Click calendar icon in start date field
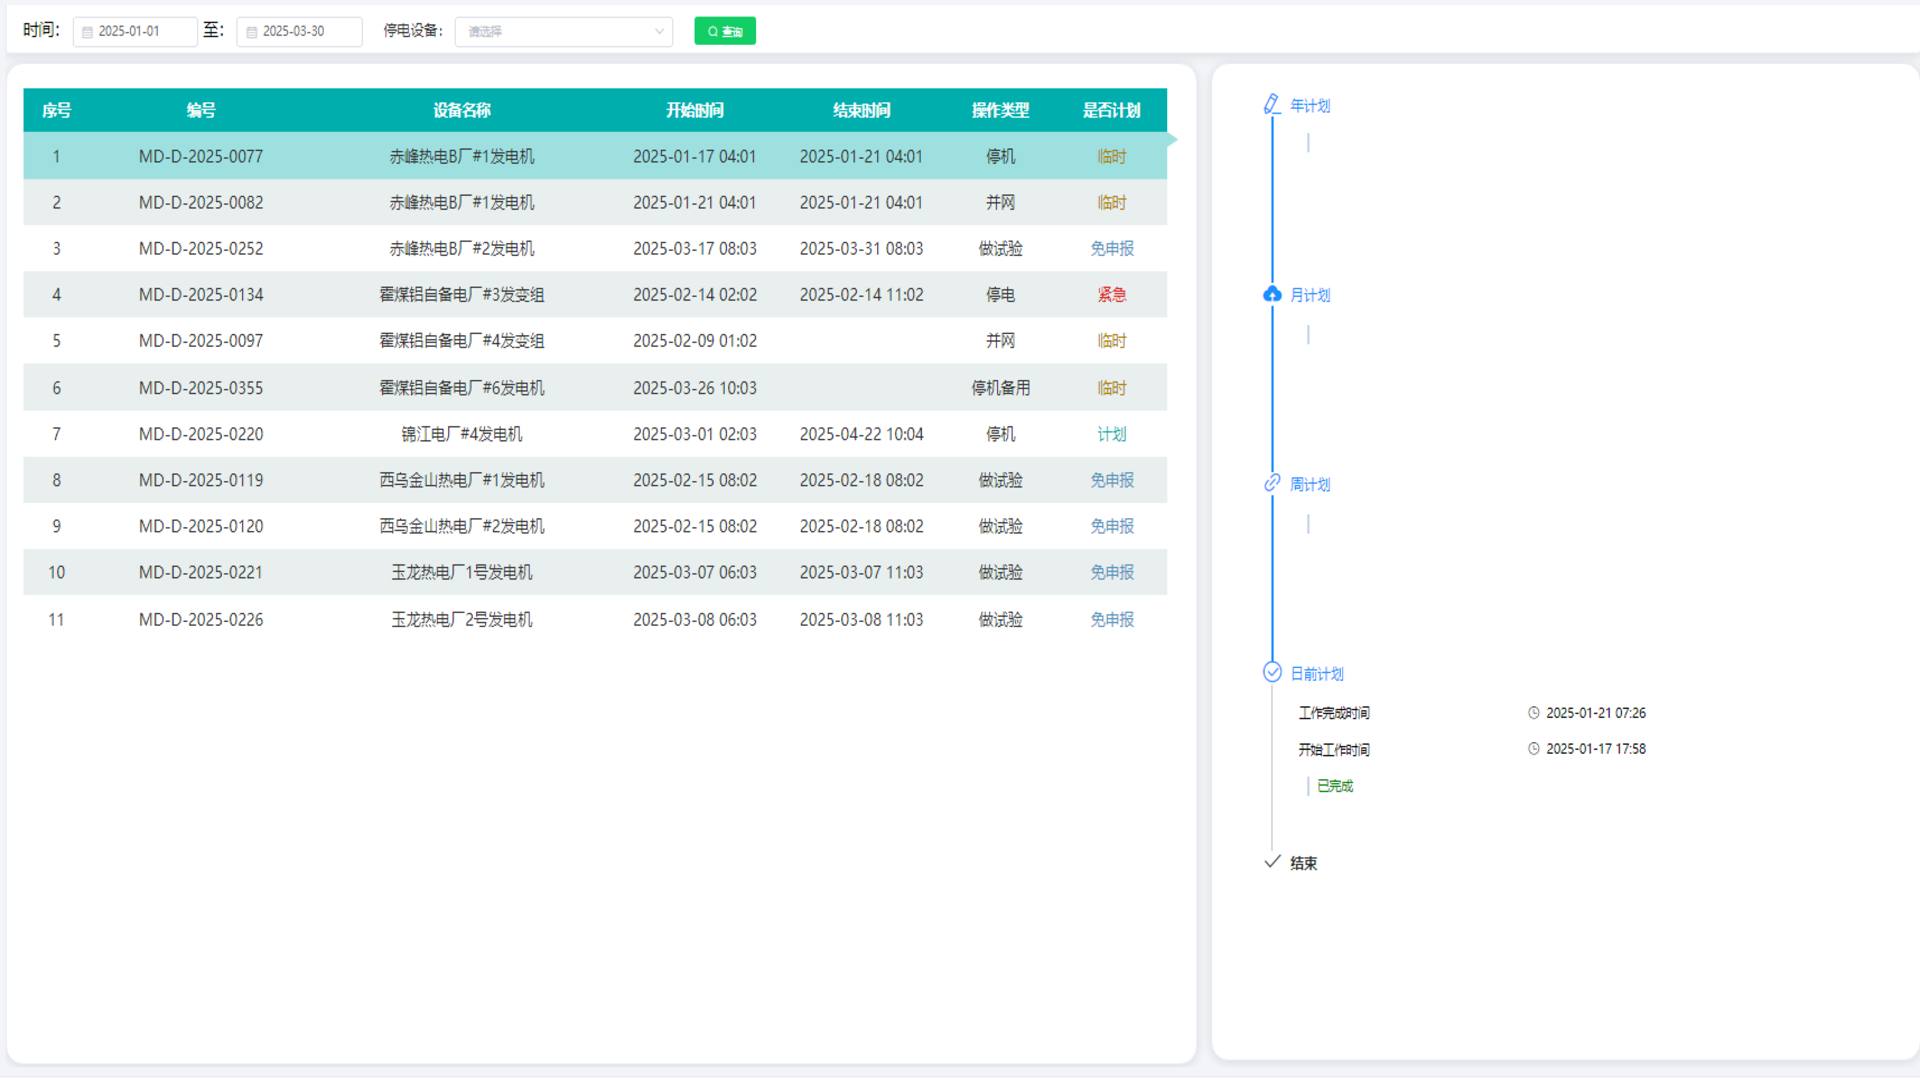 (87, 32)
